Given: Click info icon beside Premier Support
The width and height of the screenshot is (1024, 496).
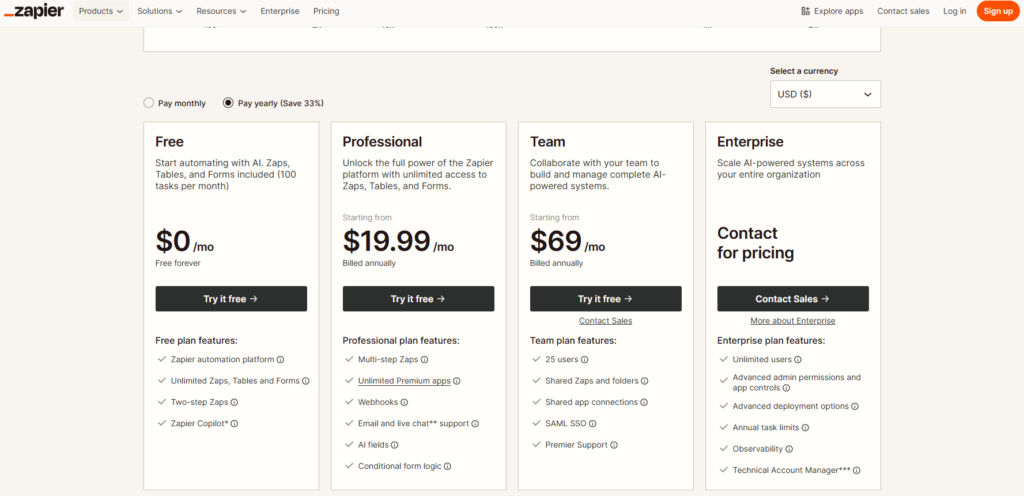Looking at the screenshot, I should click(x=614, y=445).
